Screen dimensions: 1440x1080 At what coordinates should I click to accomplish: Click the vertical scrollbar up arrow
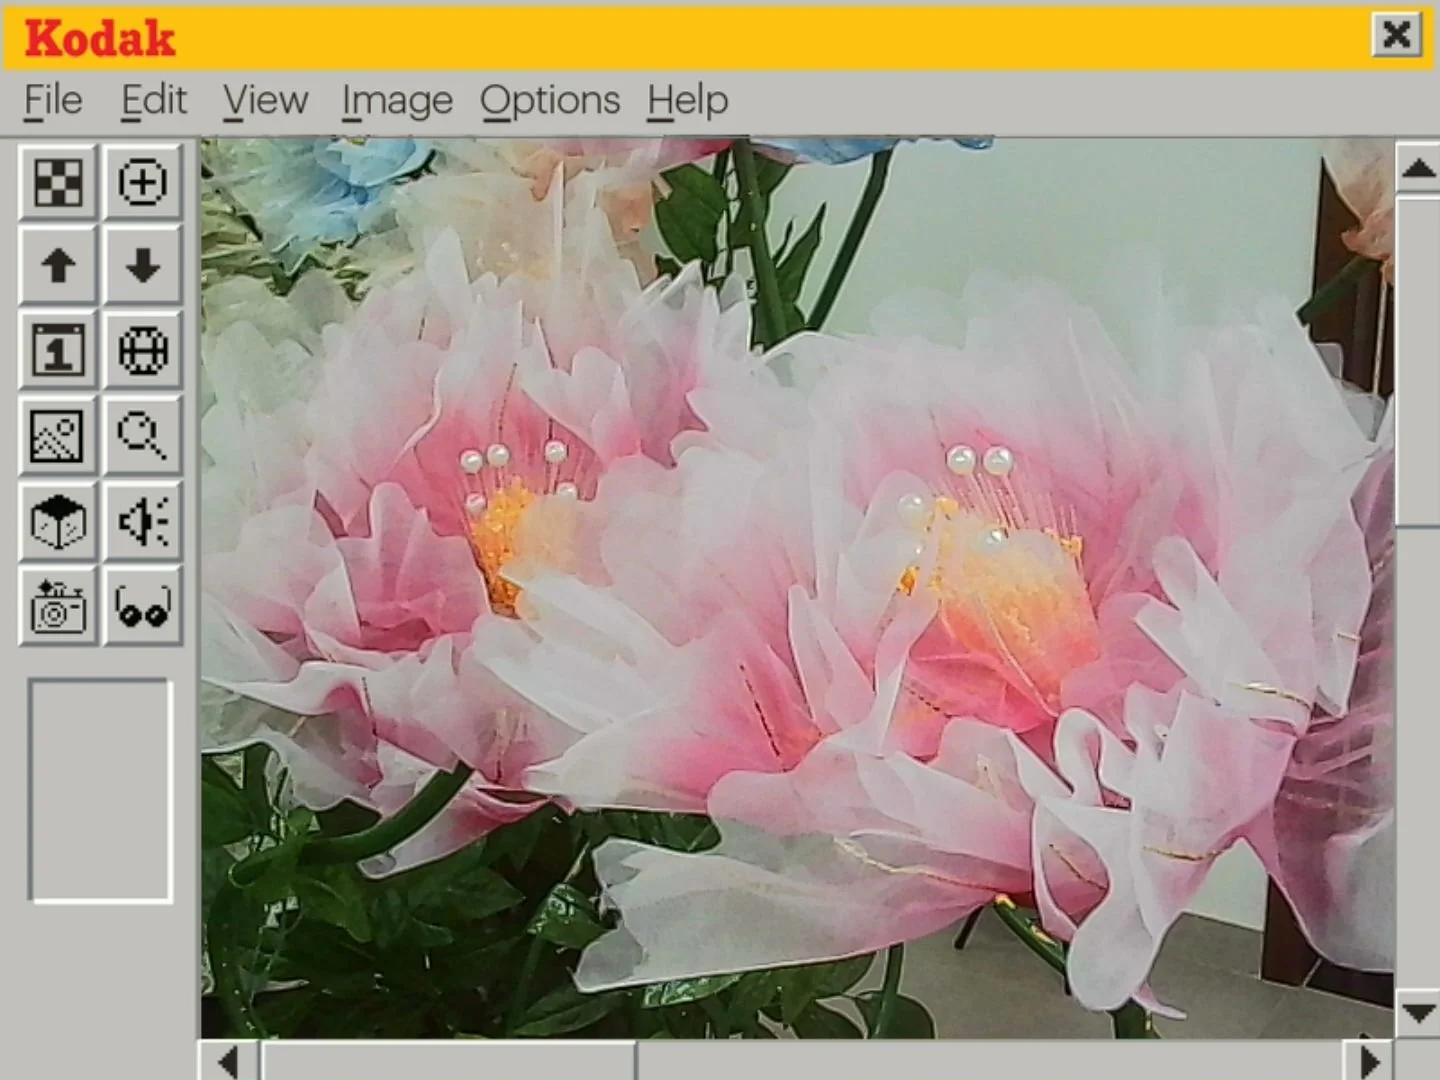1418,167
